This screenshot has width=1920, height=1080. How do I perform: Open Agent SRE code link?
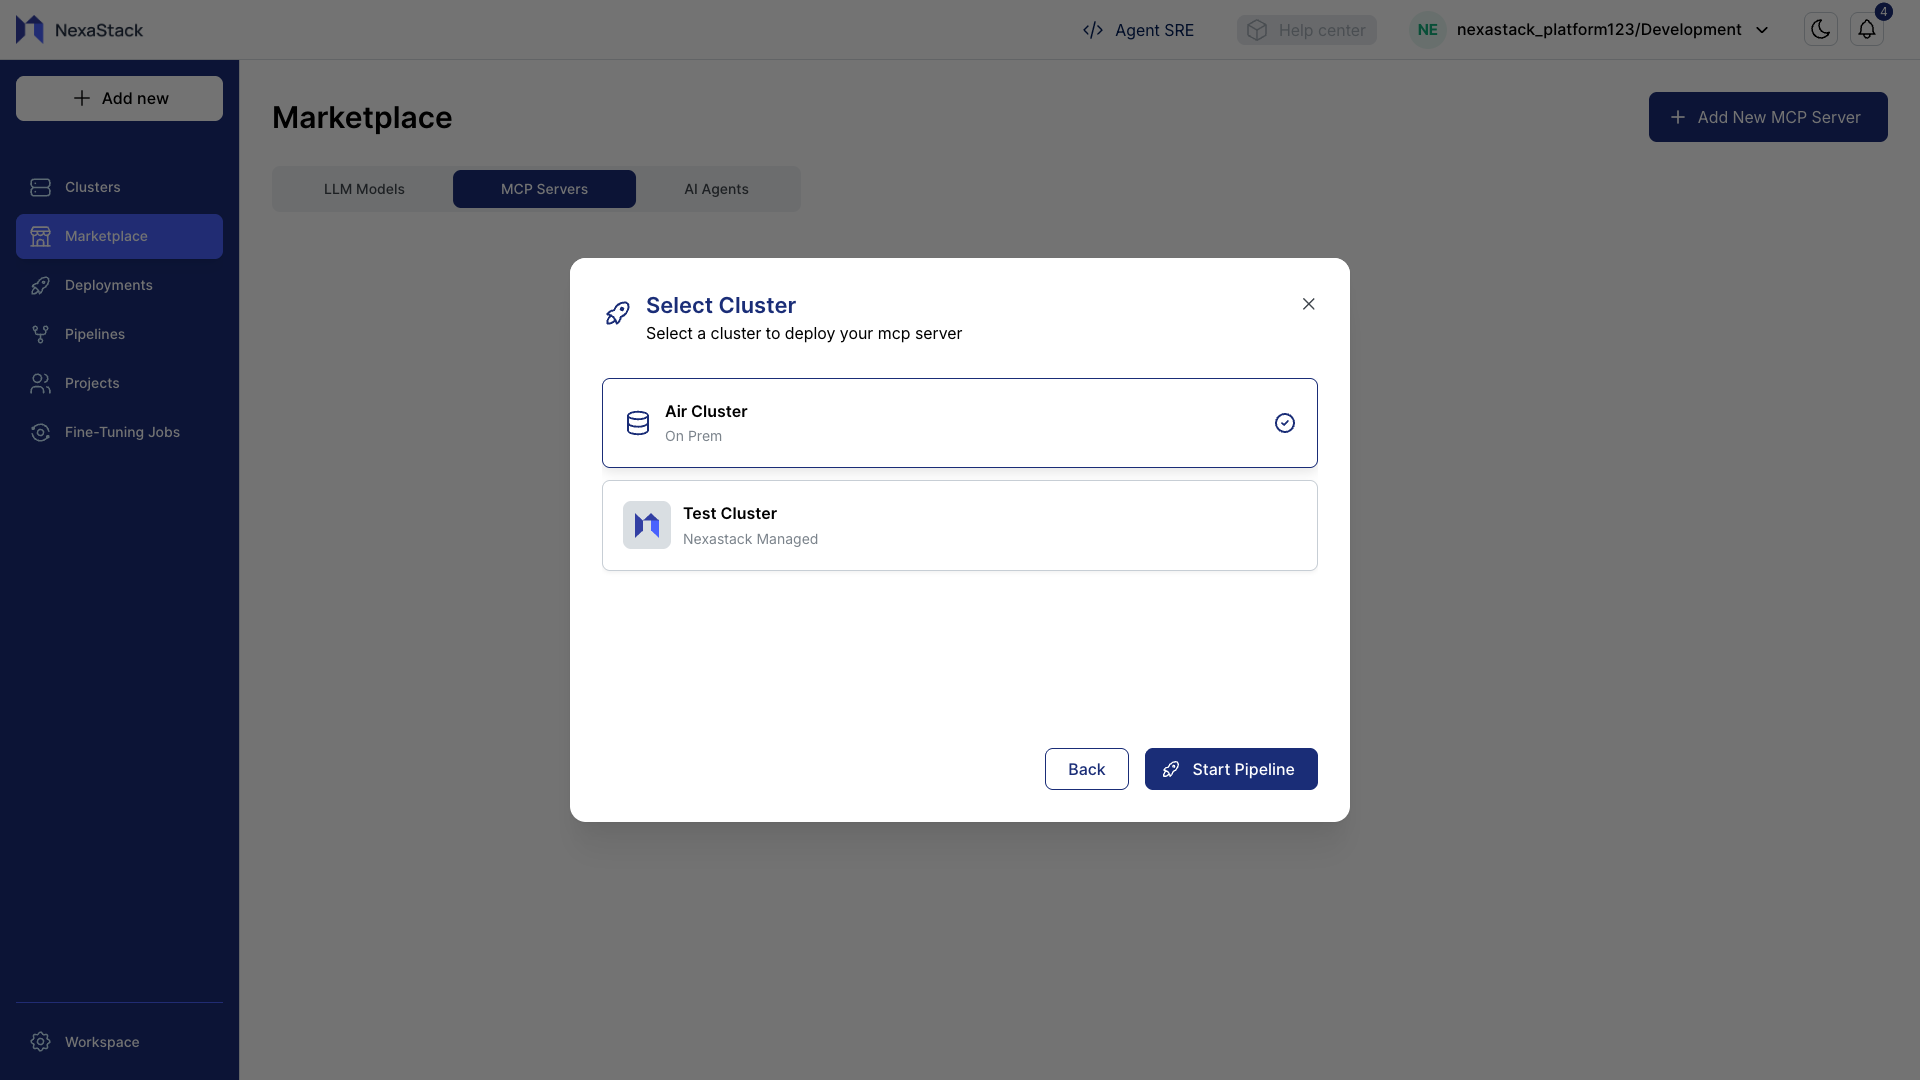(1138, 30)
